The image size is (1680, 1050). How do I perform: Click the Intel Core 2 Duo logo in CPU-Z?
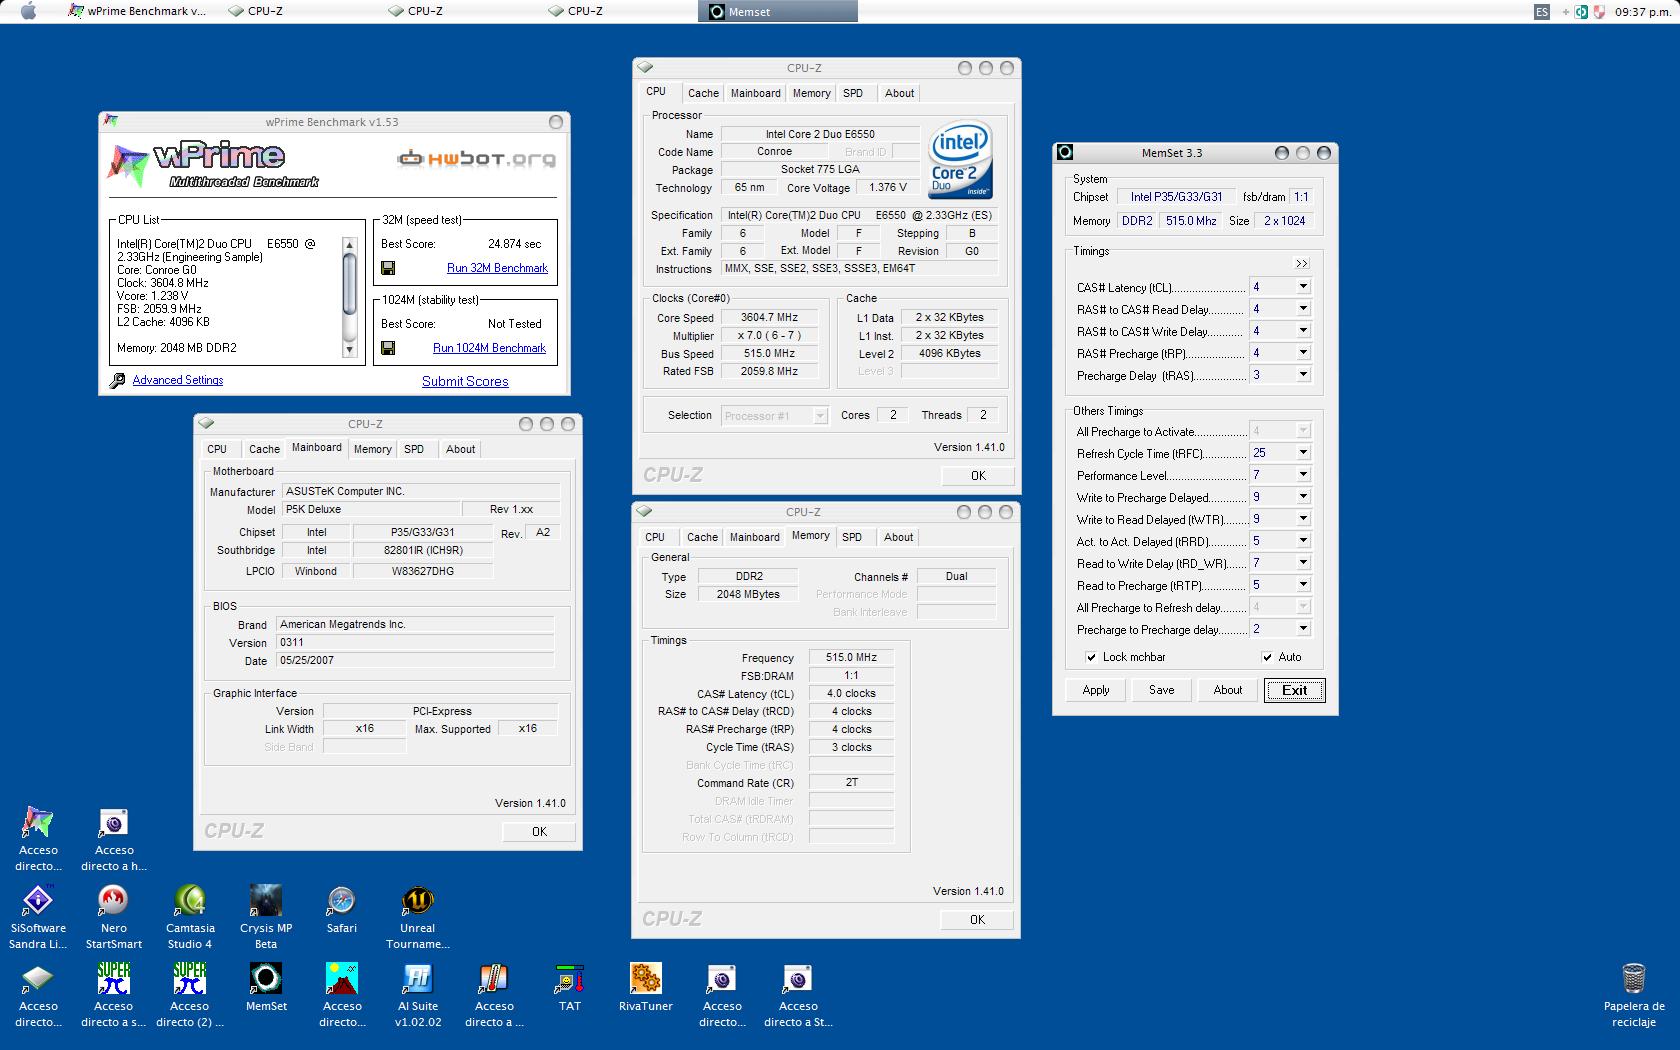coord(960,160)
